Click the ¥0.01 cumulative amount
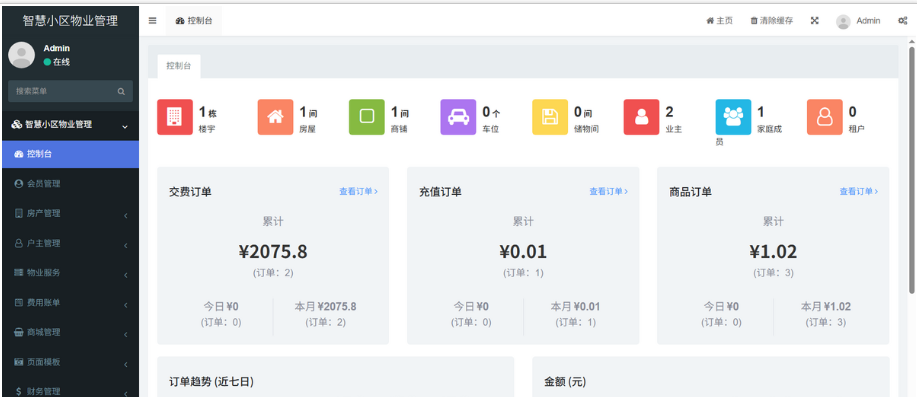This screenshot has width=917, height=397. coord(523,251)
